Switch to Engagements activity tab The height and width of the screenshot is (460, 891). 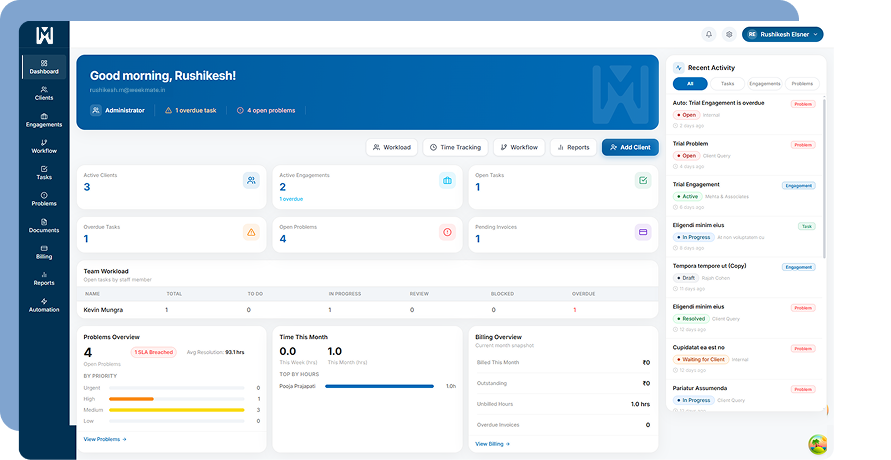(x=765, y=84)
